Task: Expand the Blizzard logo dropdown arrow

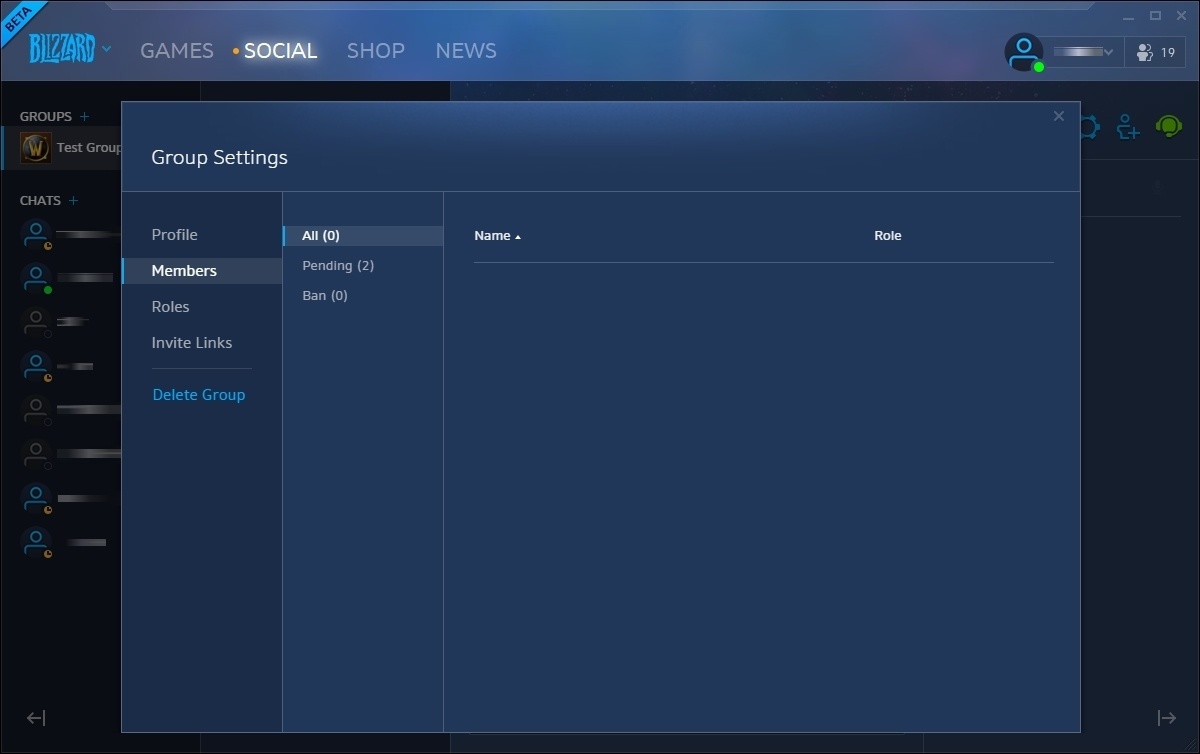Action: [x=107, y=49]
